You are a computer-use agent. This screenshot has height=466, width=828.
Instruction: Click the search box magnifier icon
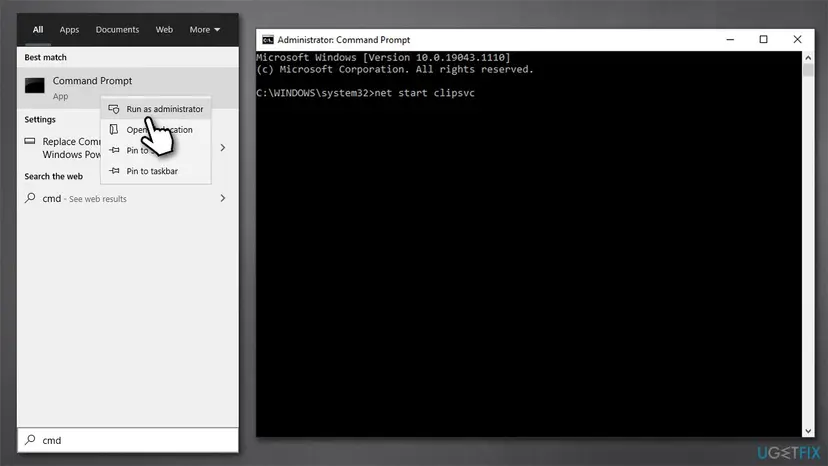30,440
